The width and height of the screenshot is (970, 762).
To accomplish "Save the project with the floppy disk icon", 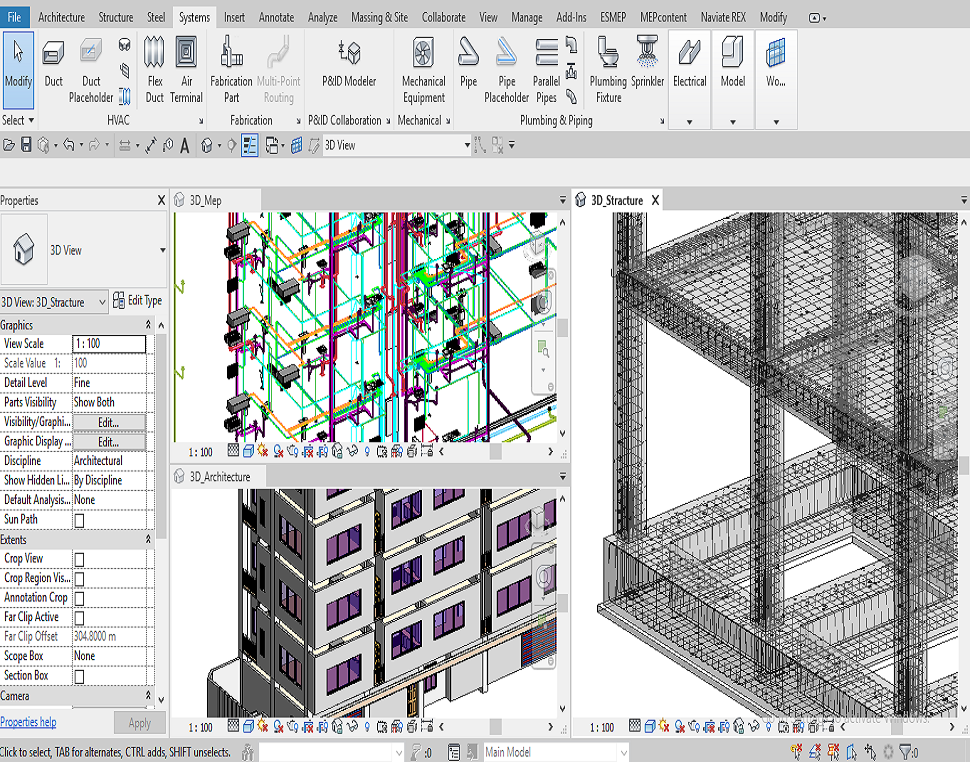I will [26, 145].
